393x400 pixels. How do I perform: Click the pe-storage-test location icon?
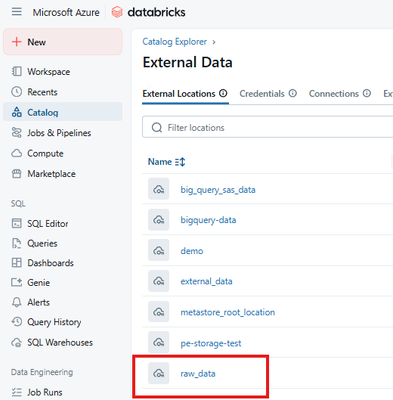159,343
